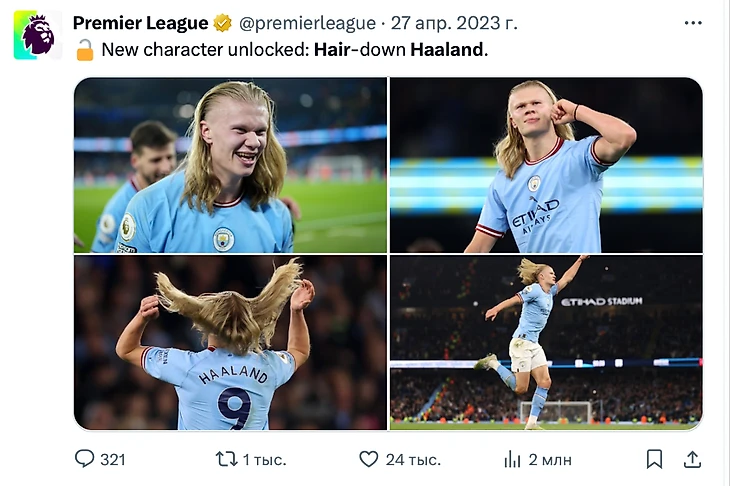Open the reply comment icon
The height and width of the screenshot is (486, 730).
tap(84, 459)
